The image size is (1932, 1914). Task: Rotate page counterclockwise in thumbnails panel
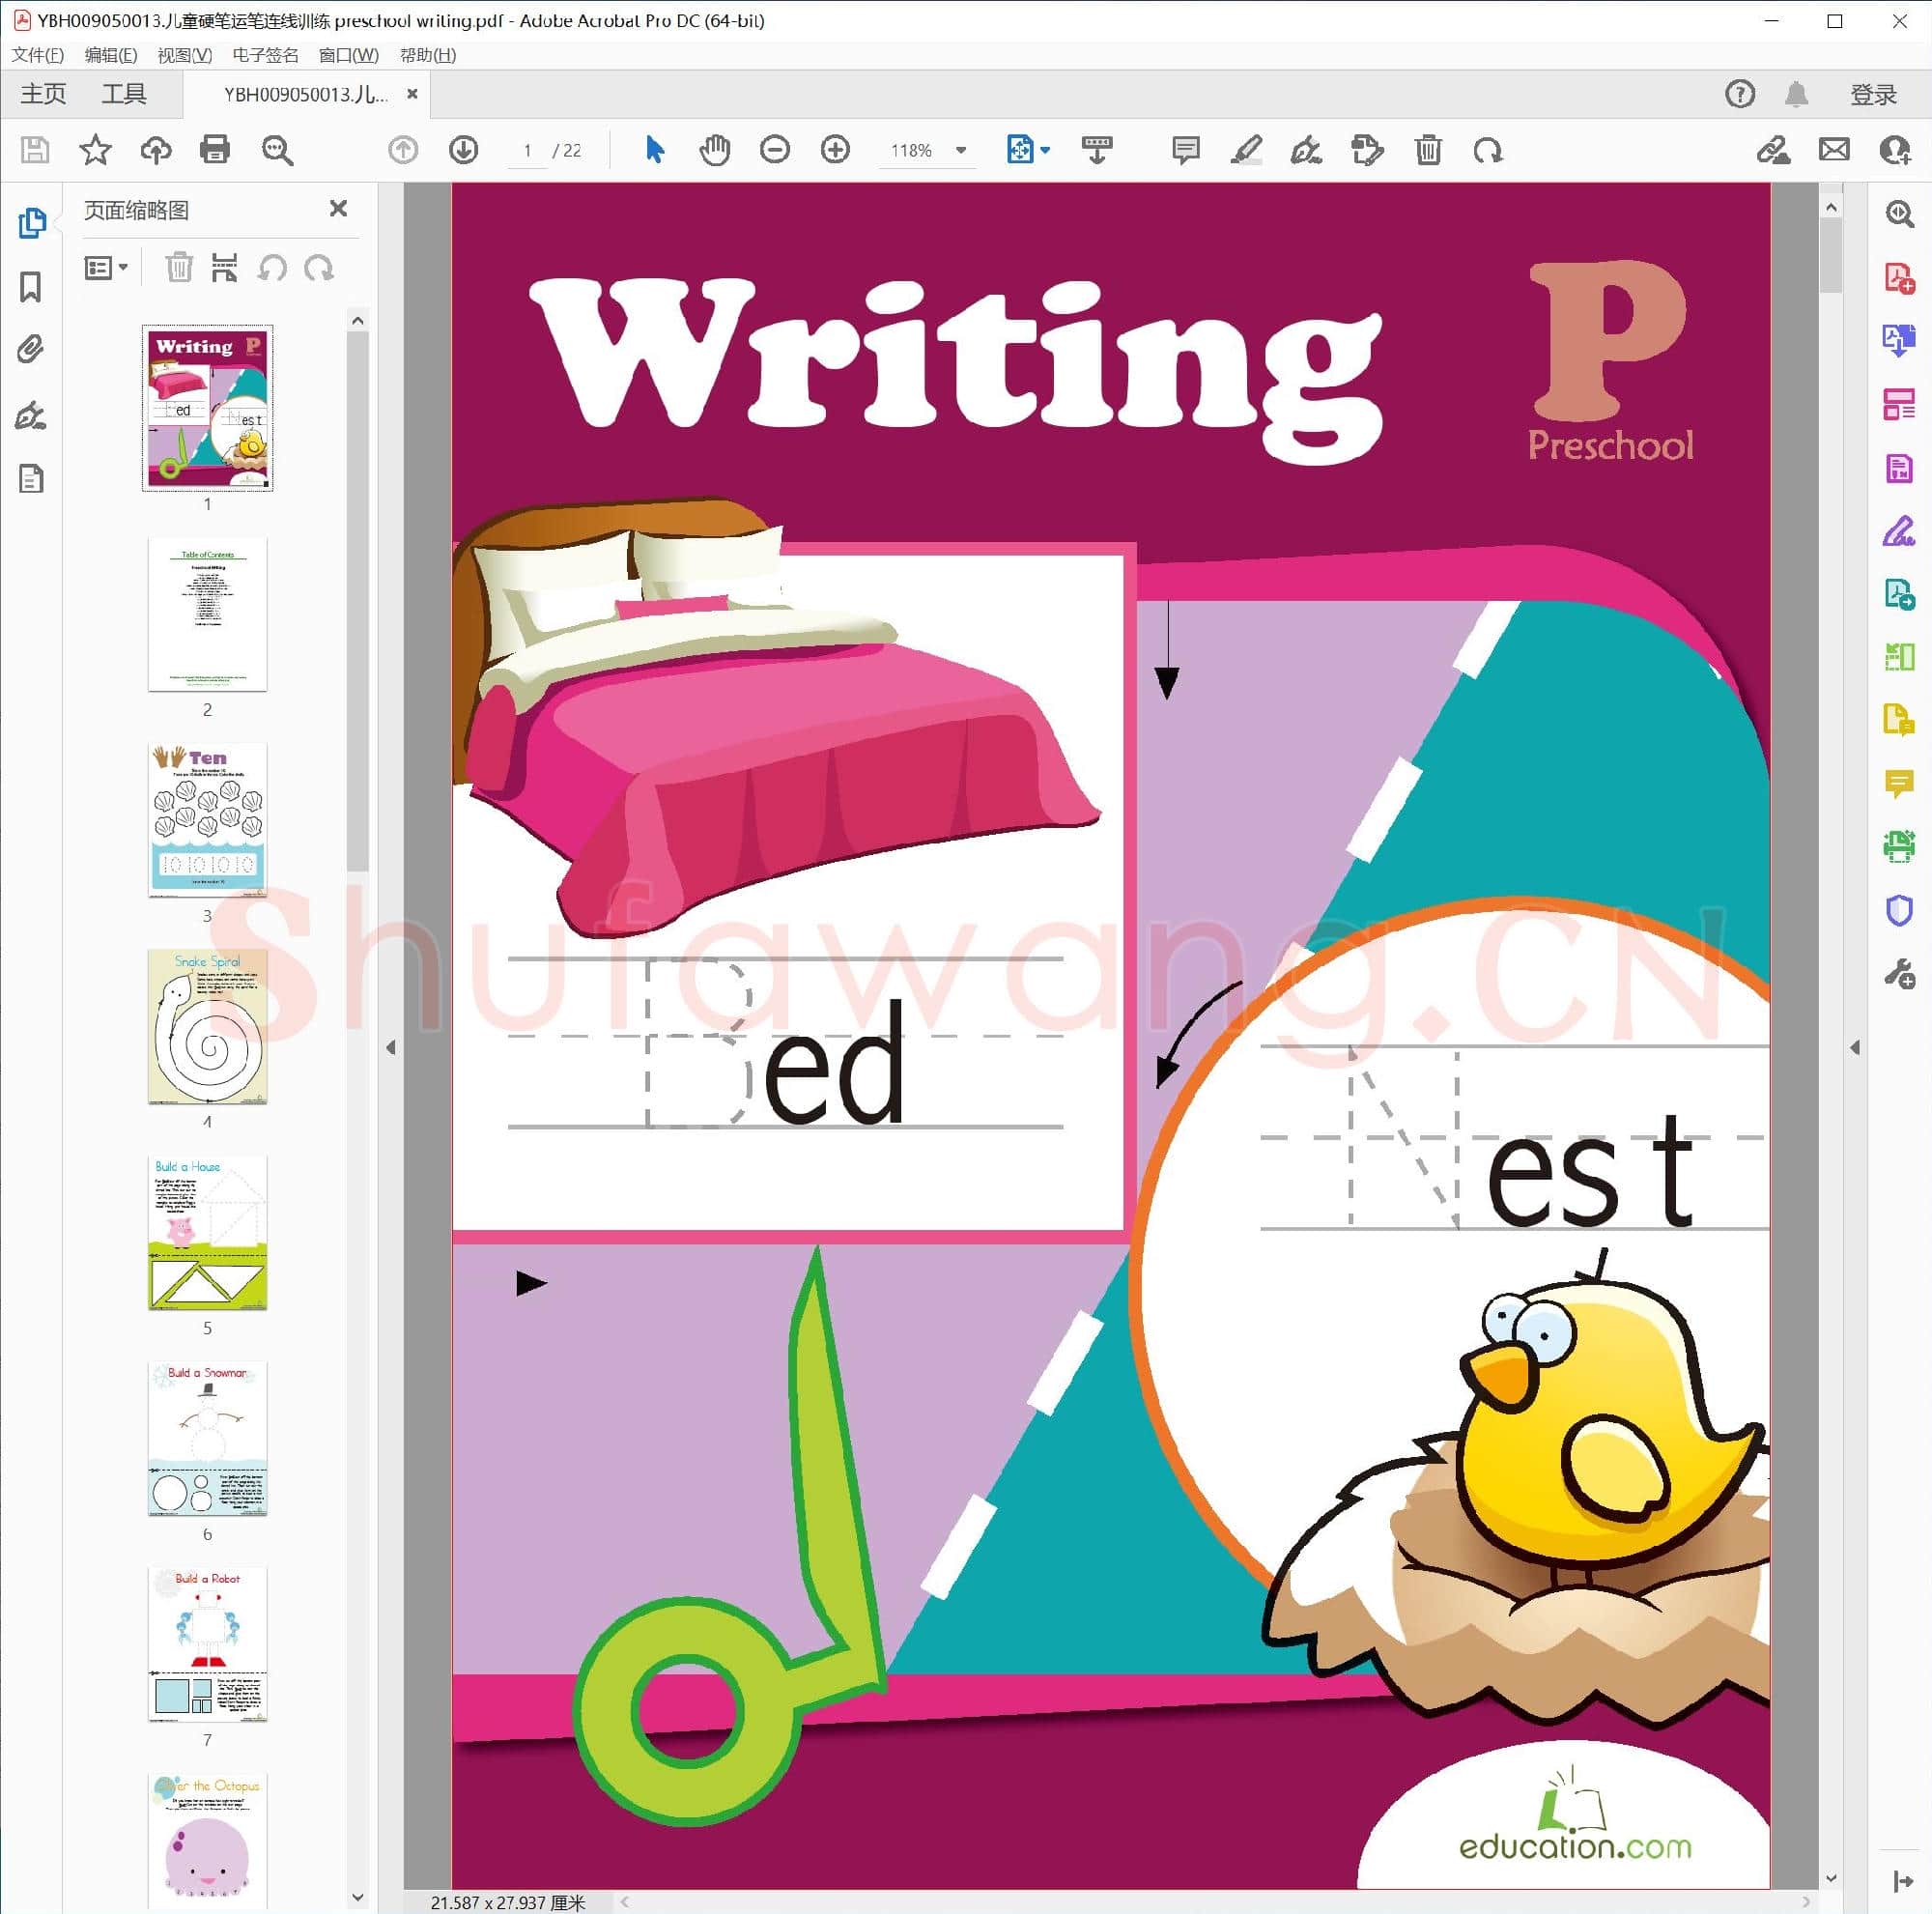273,267
